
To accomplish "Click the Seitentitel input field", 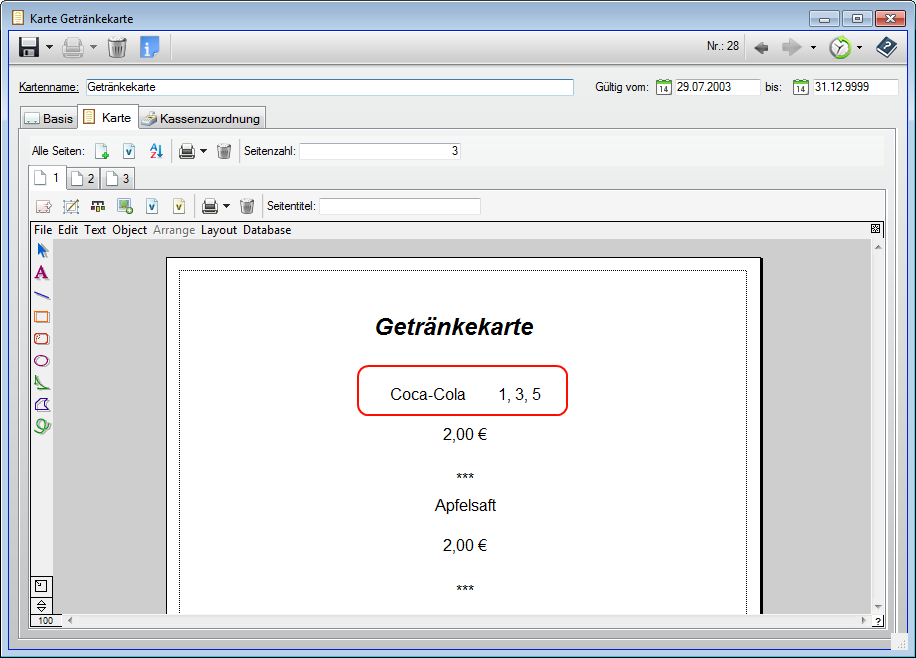I will tap(399, 206).
